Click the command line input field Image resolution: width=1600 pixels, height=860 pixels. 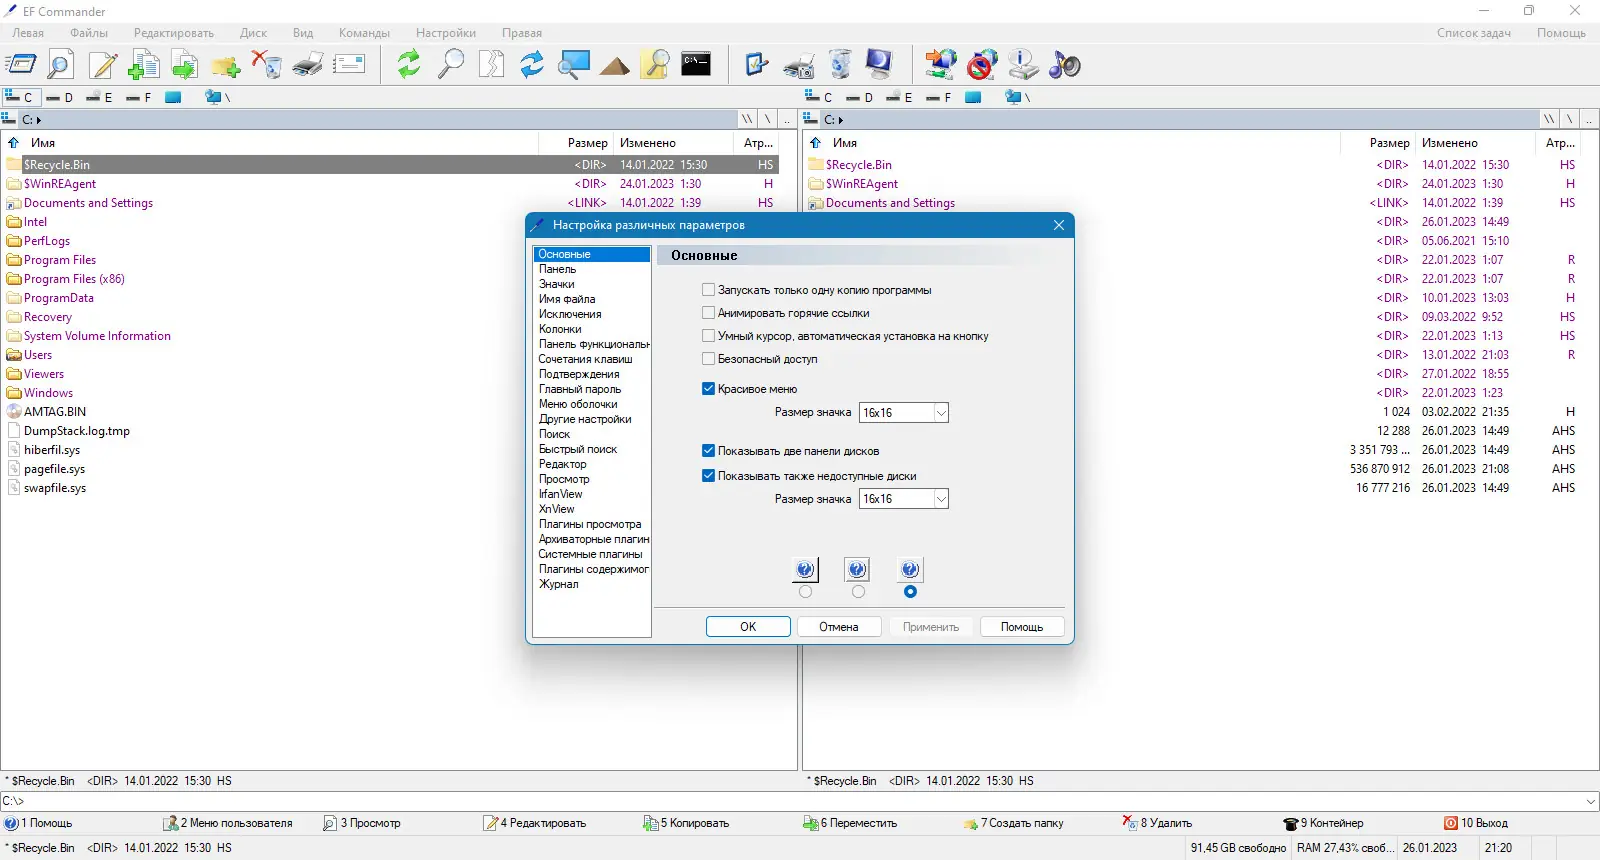(800, 801)
